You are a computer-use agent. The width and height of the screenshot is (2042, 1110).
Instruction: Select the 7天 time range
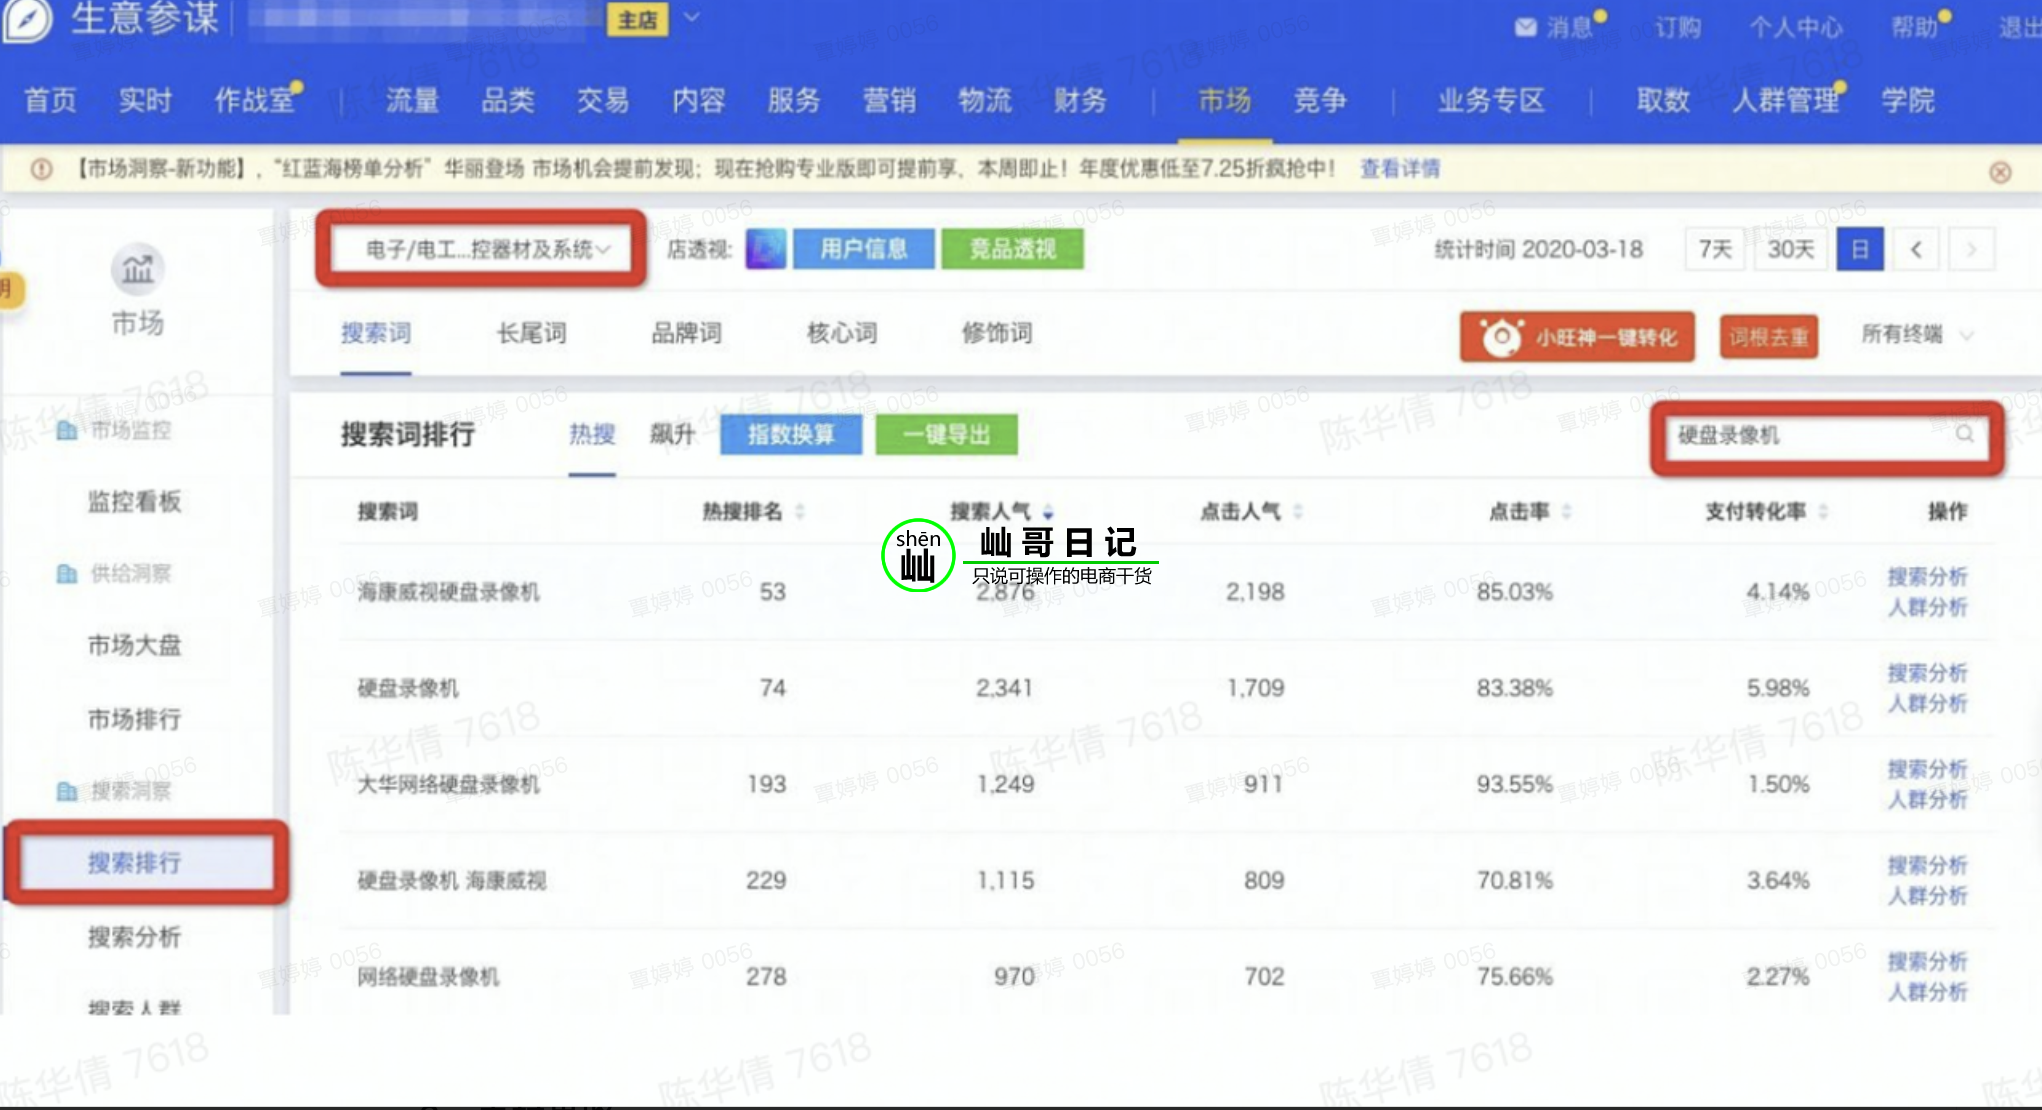(1715, 249)
